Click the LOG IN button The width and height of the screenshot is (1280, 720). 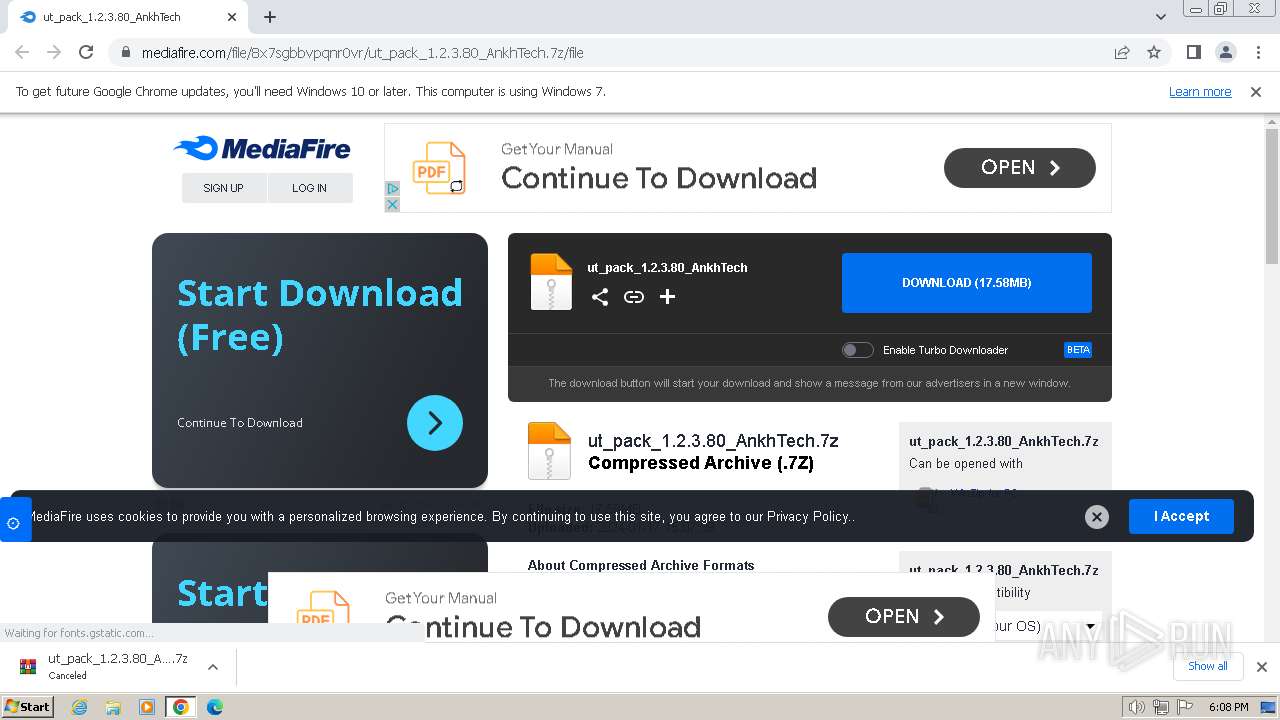pos(309,188)
